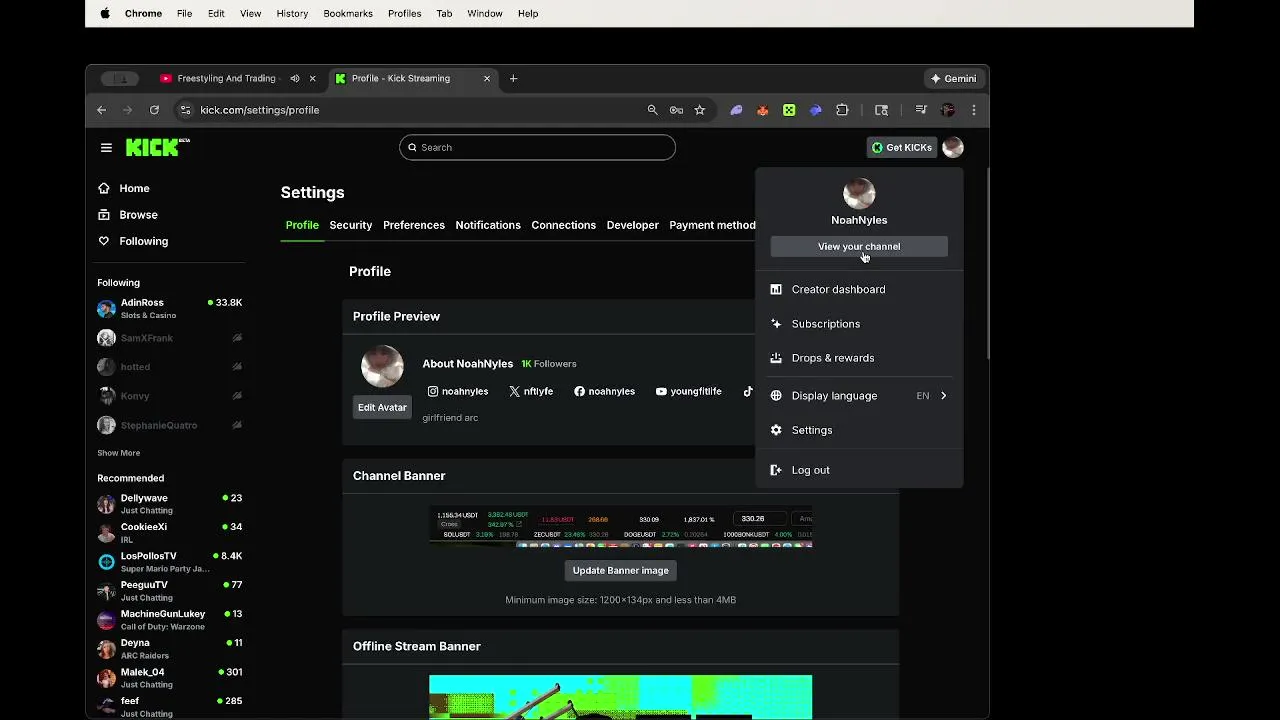Click View your channel button
1280x720 pixels.
[859, 246]
